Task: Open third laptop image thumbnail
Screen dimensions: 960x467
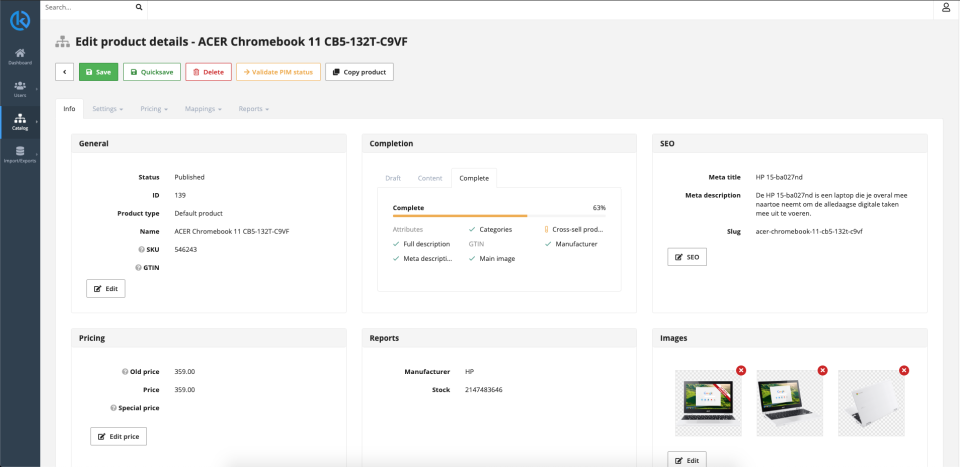Action: [871, 403]
